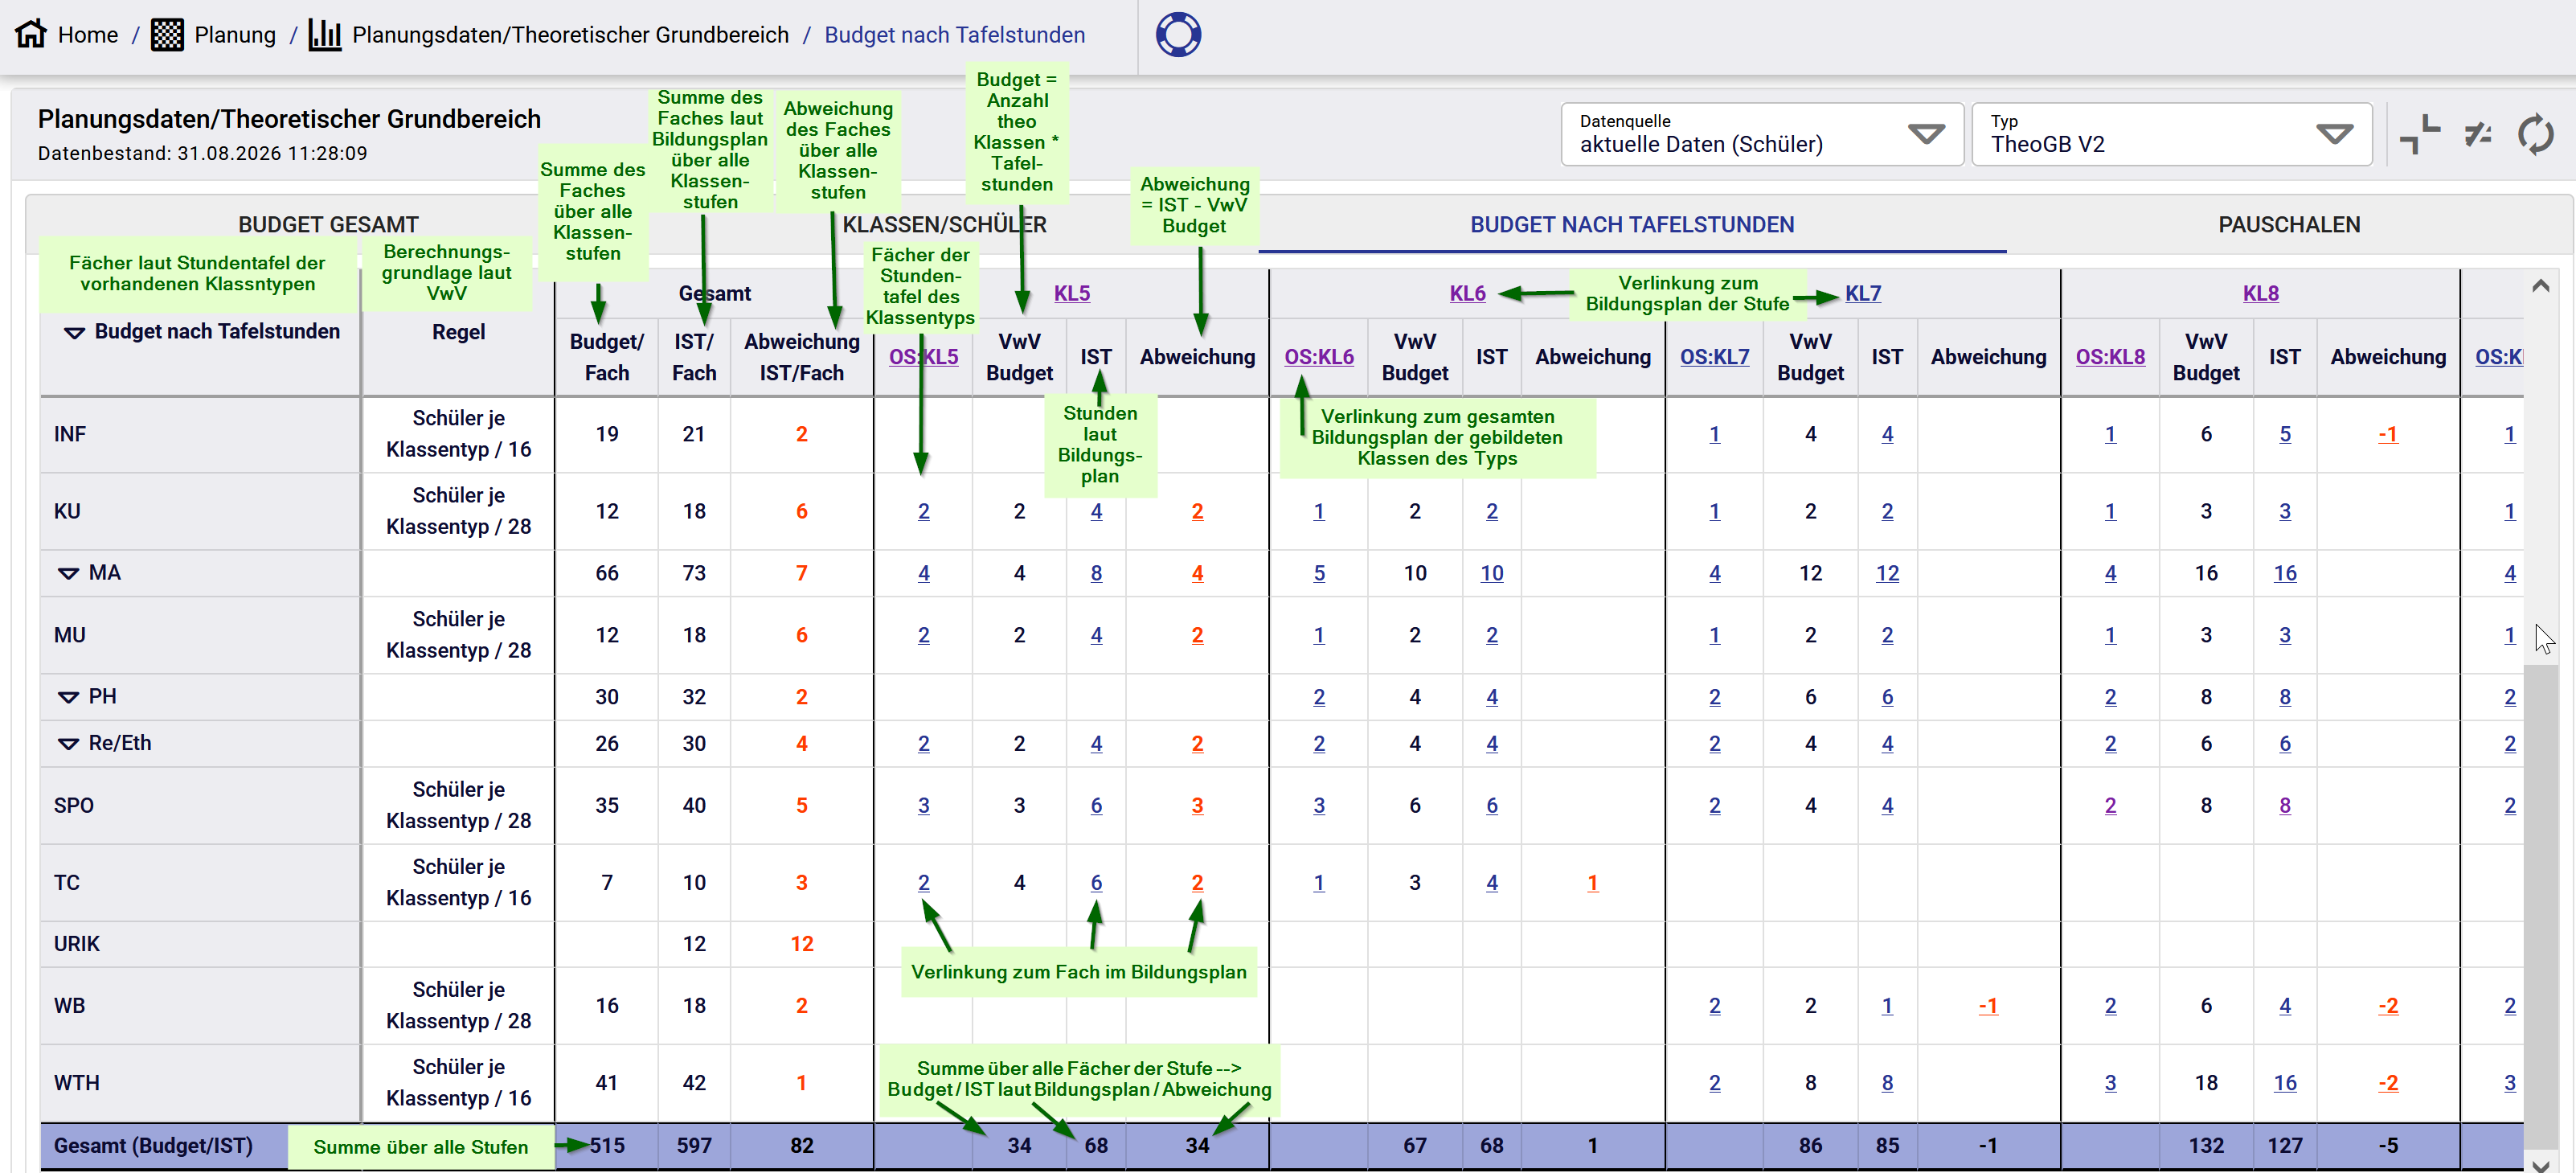Expand the Re/Eth subject row

tap(68, 744)
